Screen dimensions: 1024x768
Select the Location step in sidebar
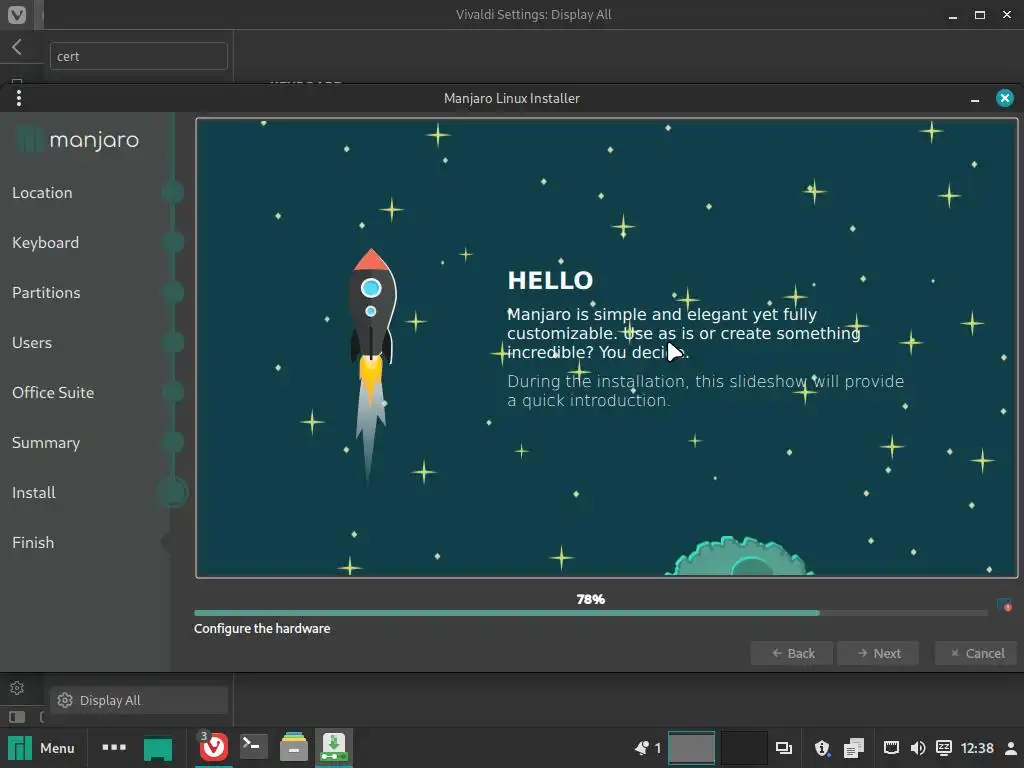(x=42, y=193)
